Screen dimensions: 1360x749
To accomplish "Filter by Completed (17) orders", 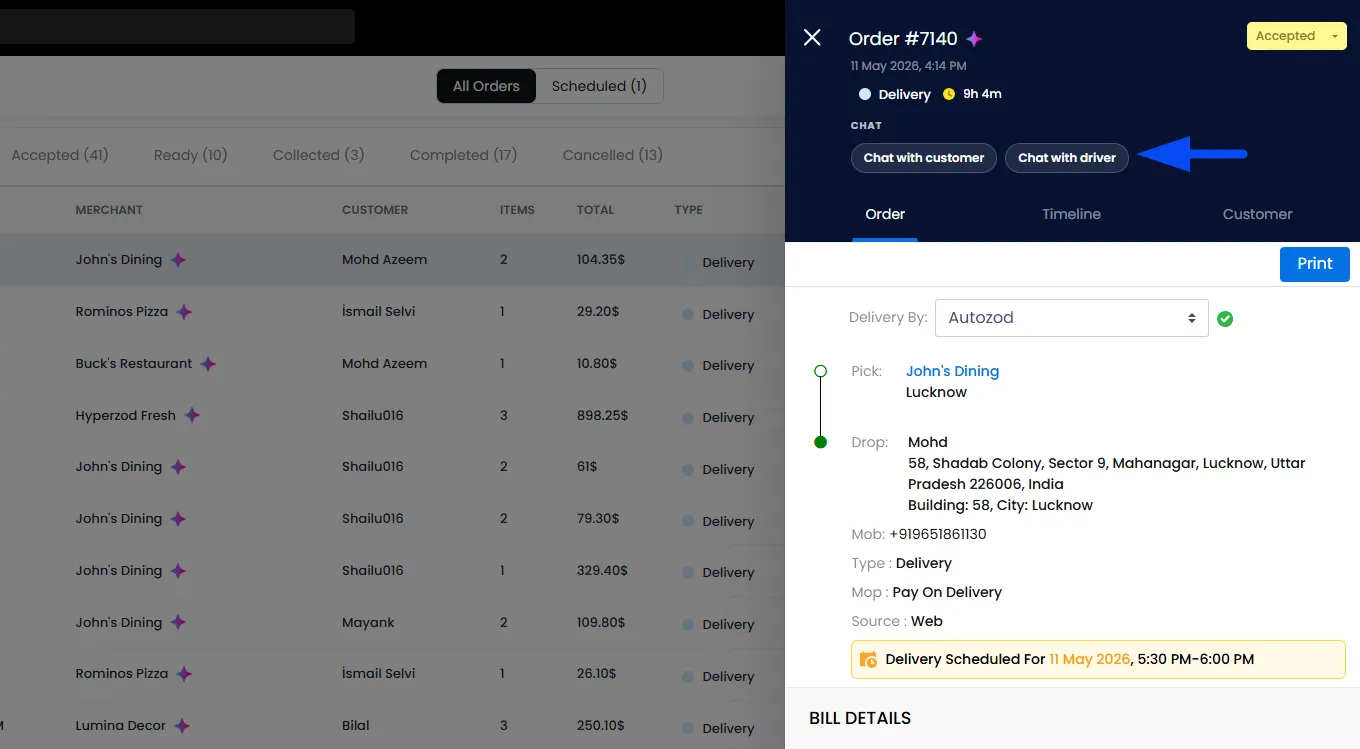I will (x=463, y=155).
